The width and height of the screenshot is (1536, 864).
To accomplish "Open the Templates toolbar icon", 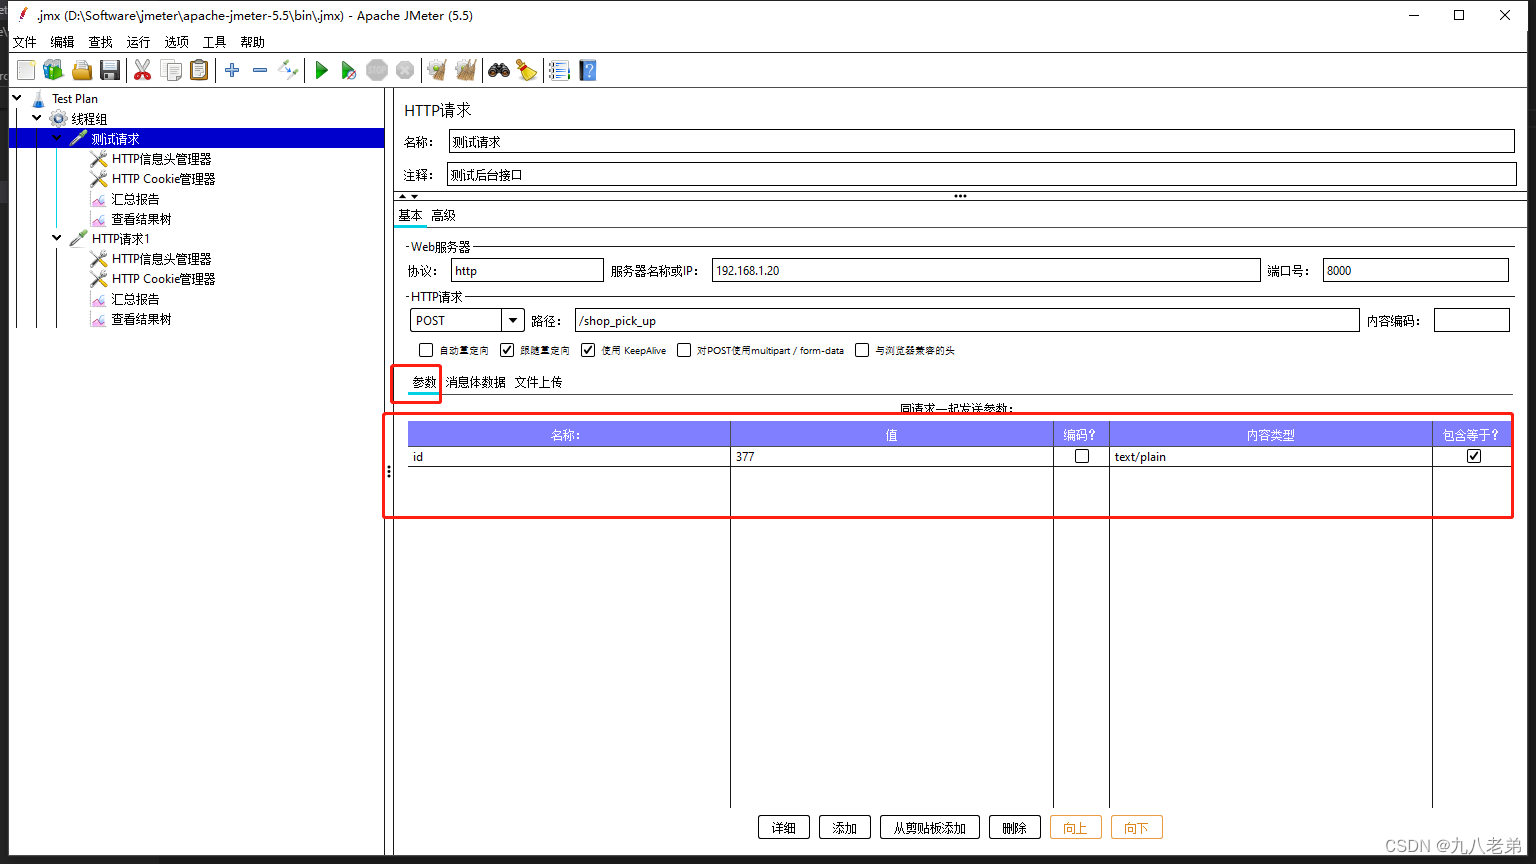I will pyautogui.click(x=53, y=70).
